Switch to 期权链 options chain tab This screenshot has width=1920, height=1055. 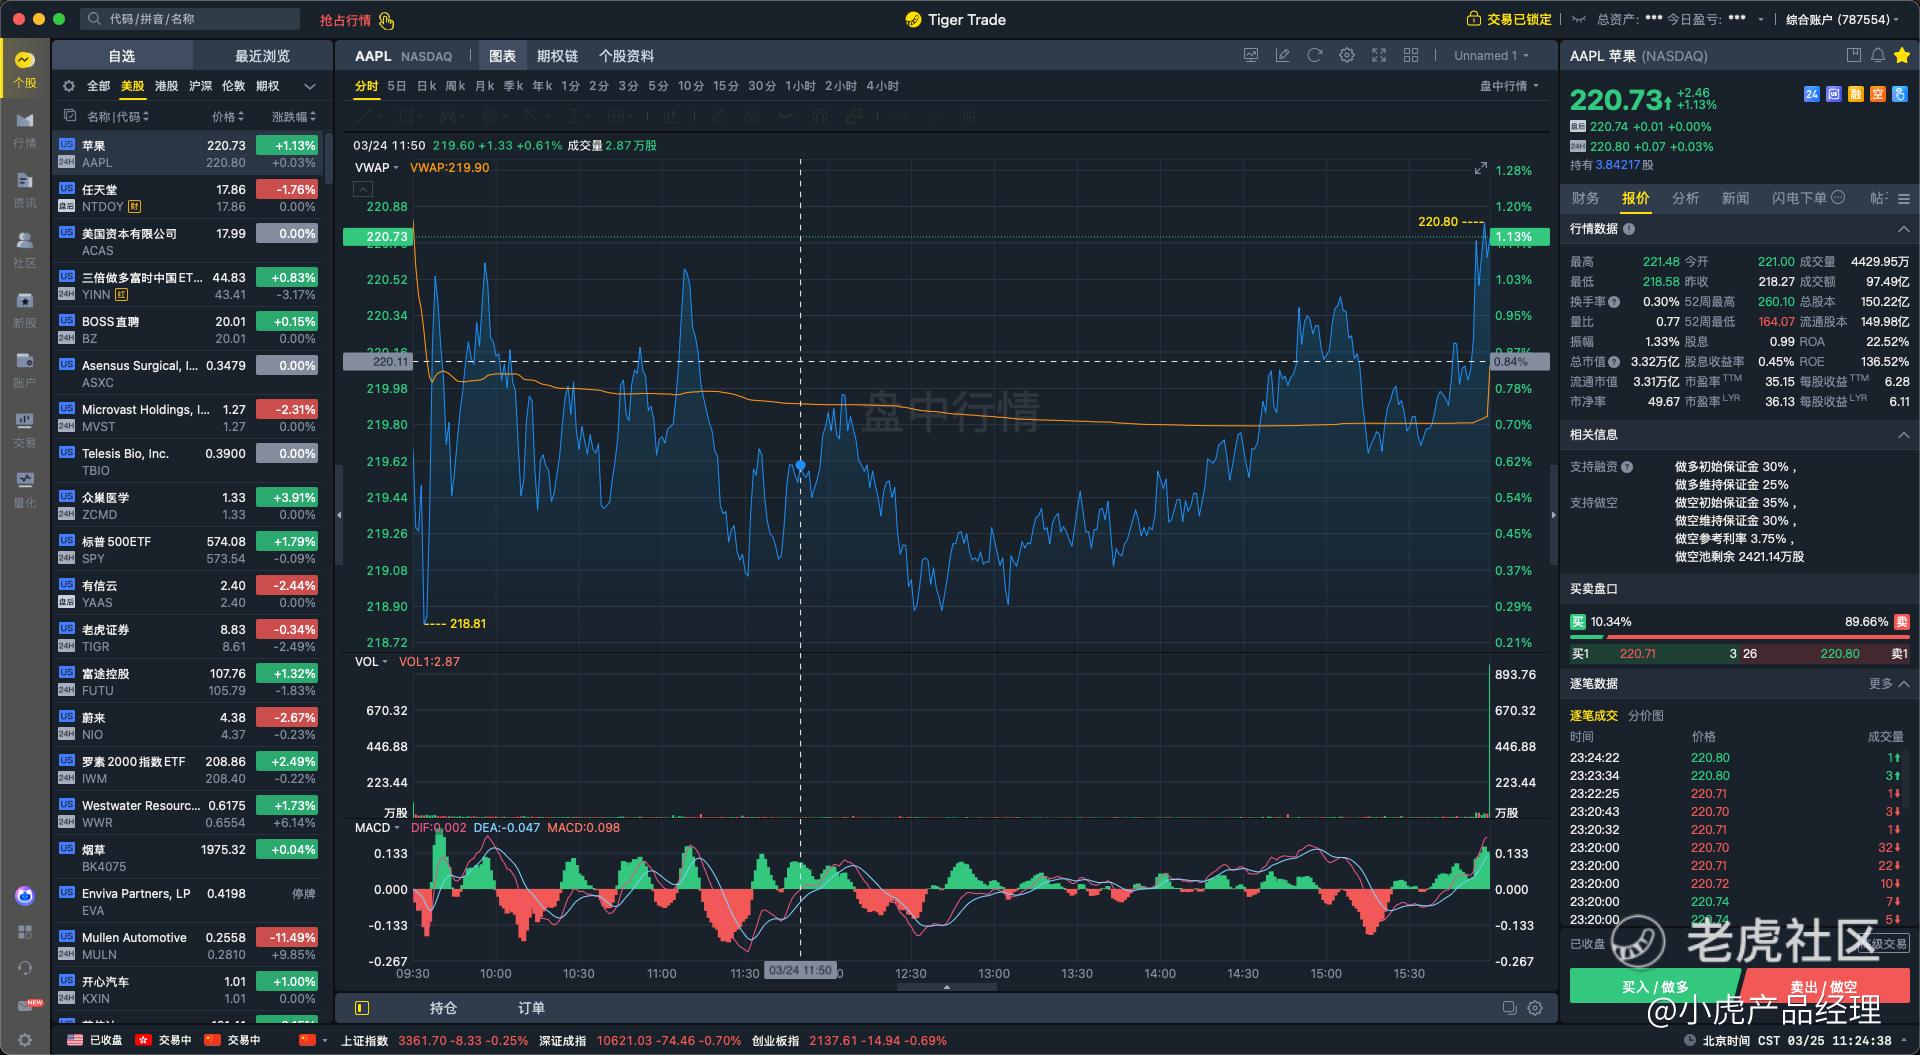point(557,56)
